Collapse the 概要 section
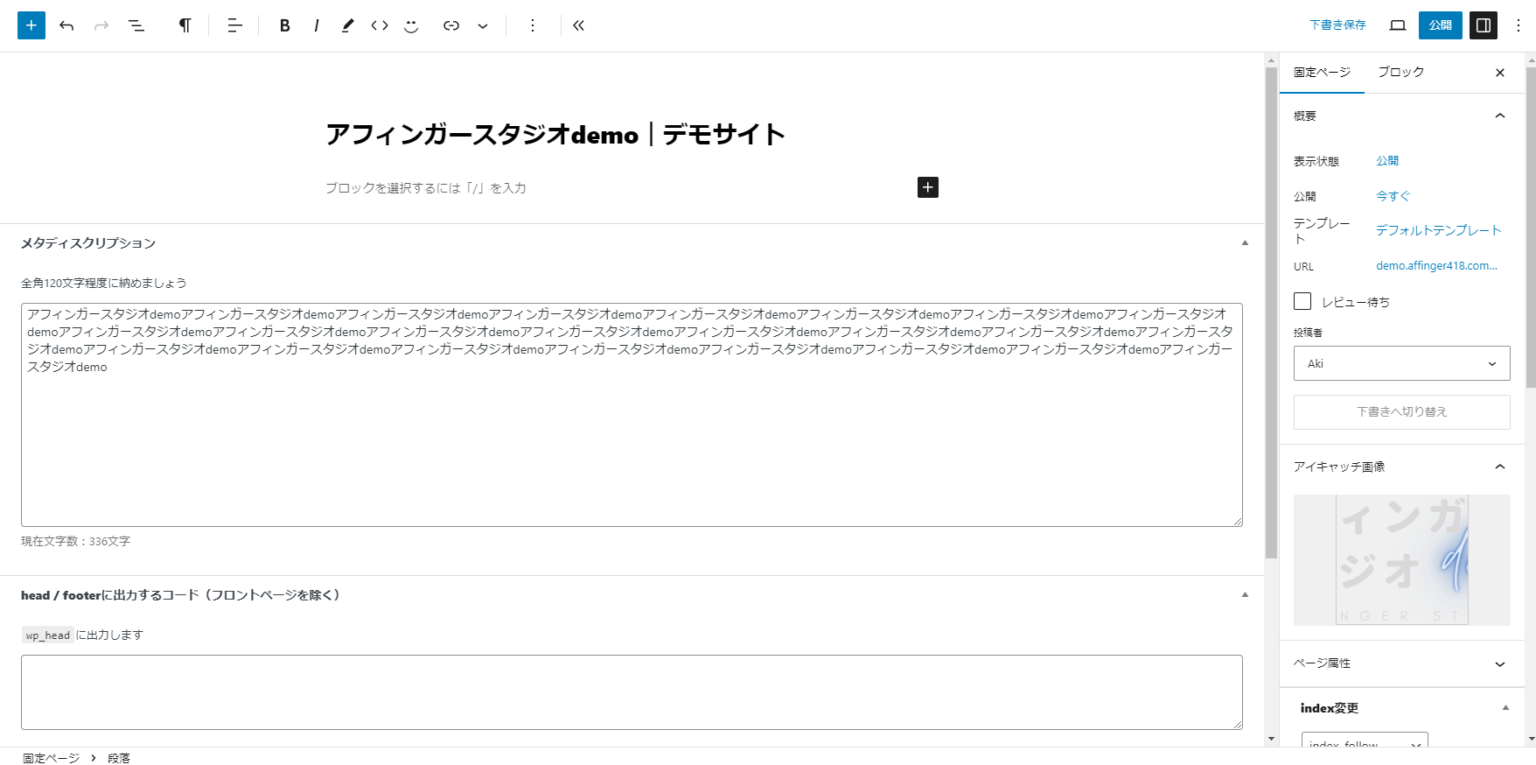 (1499, 116)
